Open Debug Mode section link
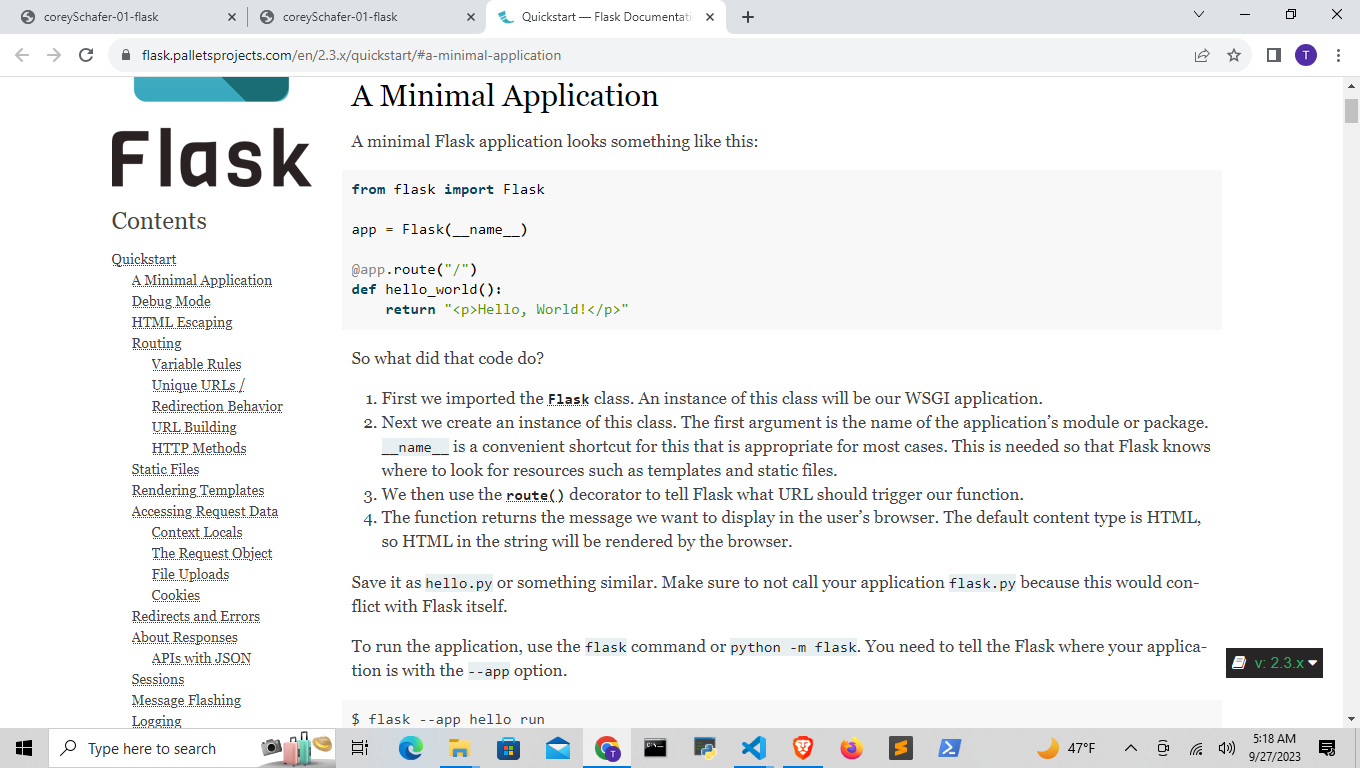This screenshot has width=1360, height=768. [x=171, y=302]
